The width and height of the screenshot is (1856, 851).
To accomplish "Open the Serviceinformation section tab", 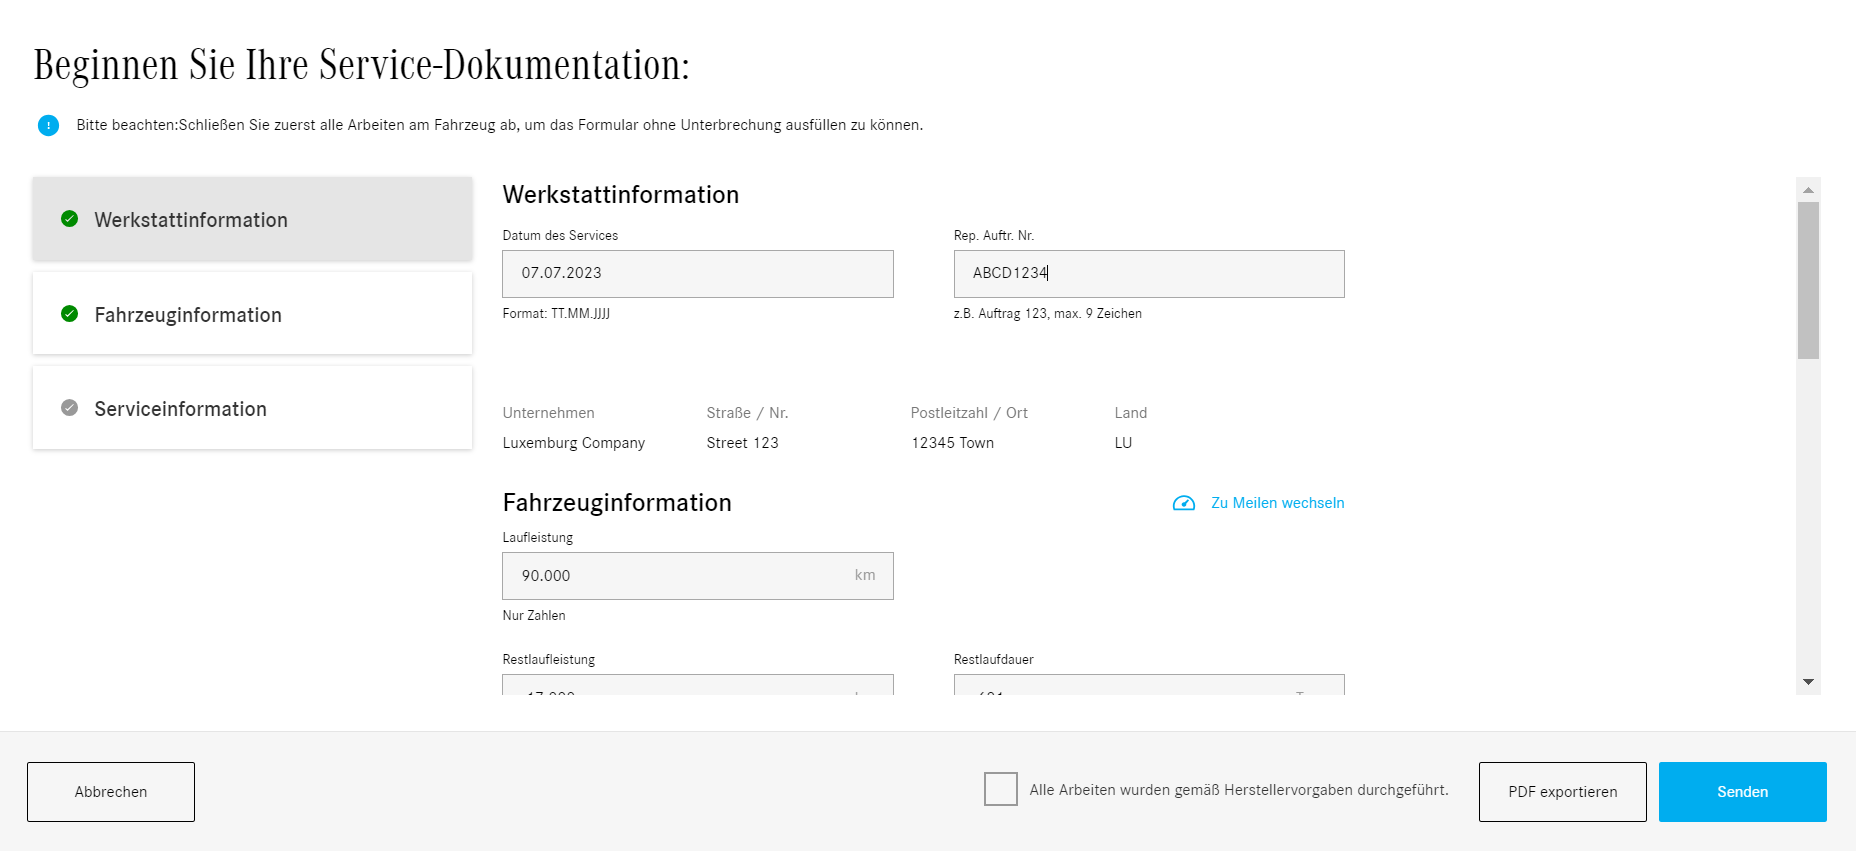I will click(x=252, y=407).
